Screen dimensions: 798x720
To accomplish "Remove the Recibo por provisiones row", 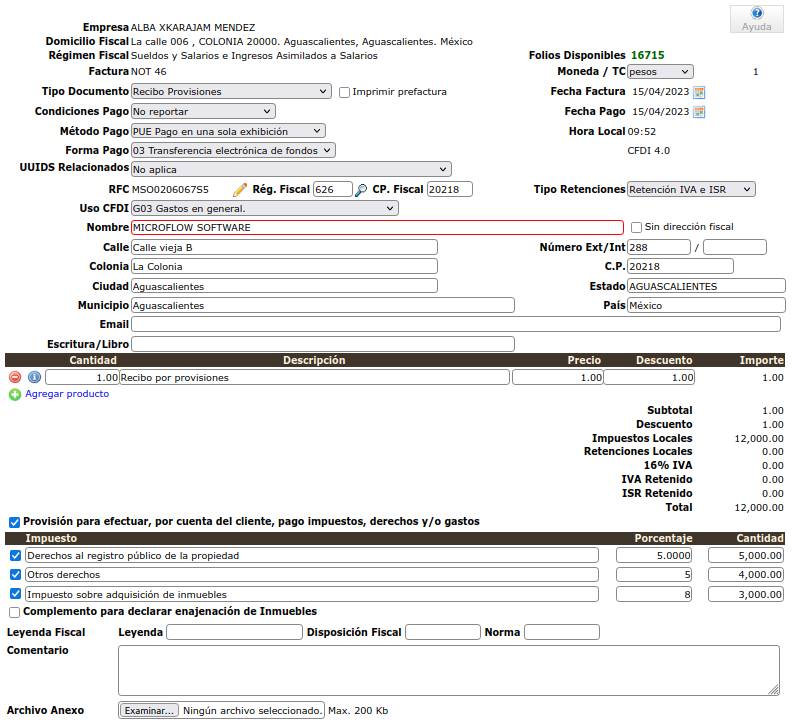I will (15, 377).
